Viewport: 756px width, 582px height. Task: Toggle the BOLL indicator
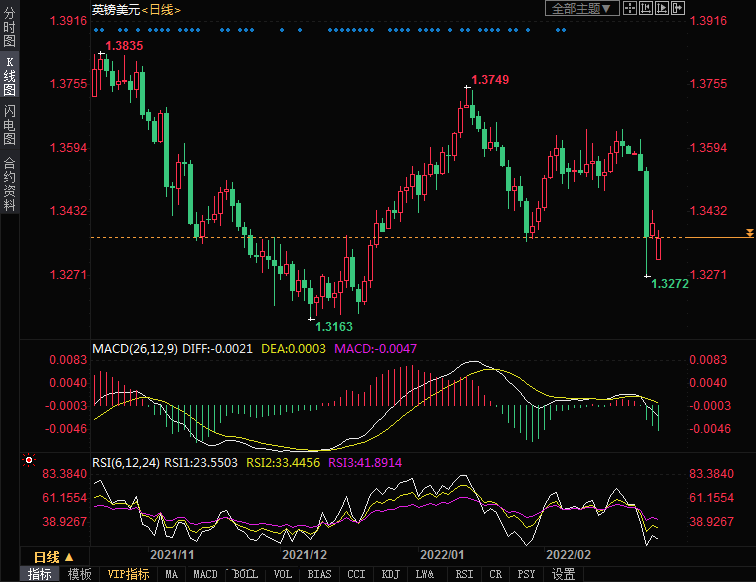point(244,574)
